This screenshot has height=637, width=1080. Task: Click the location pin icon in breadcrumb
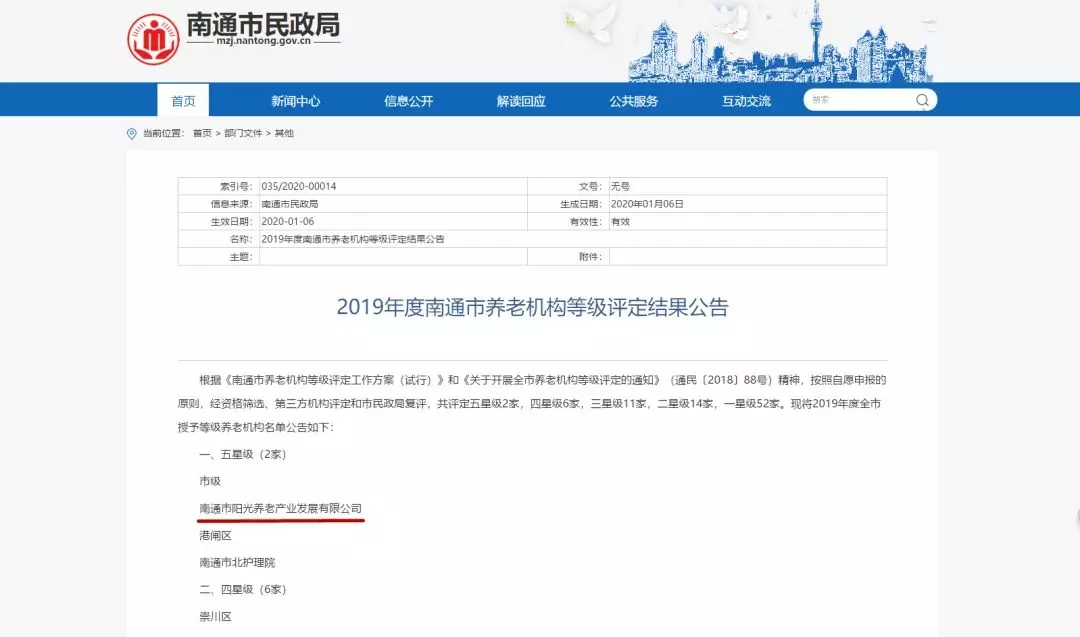click(131, 133)
